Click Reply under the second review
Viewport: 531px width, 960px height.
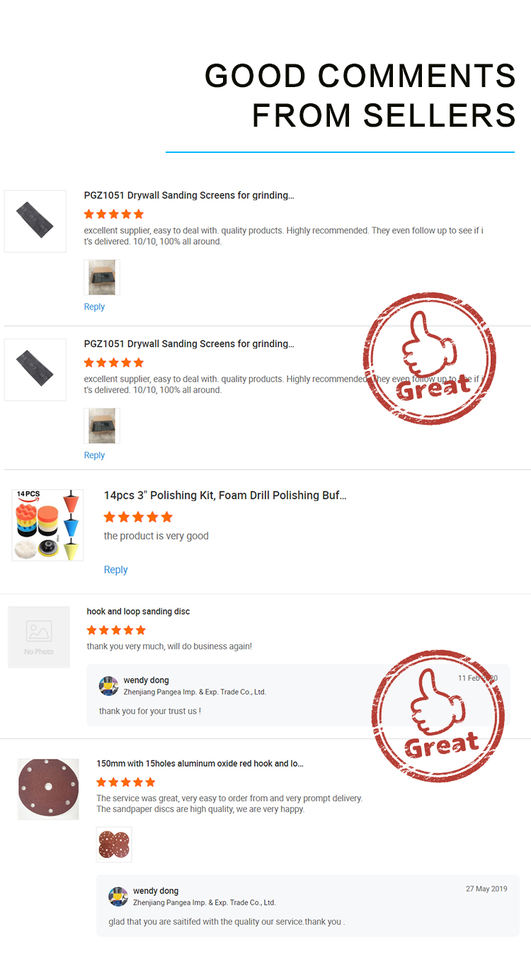click(x=94, y=456)
